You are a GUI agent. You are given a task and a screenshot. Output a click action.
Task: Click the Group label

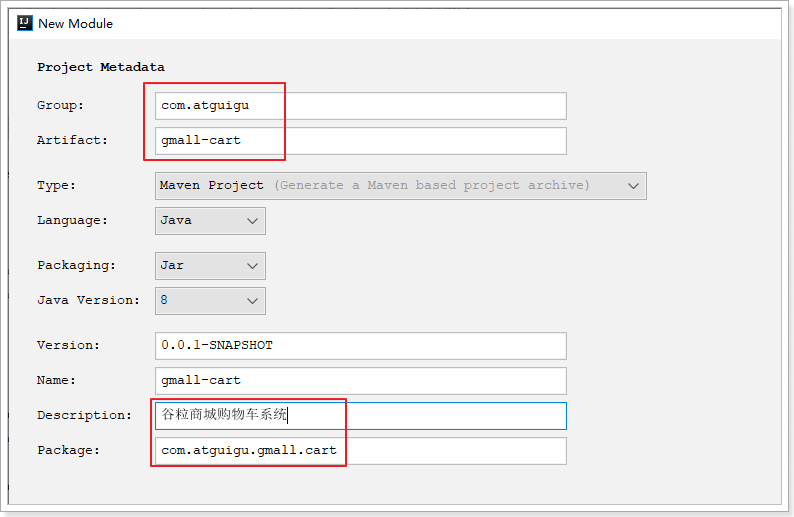click(61, 106)
